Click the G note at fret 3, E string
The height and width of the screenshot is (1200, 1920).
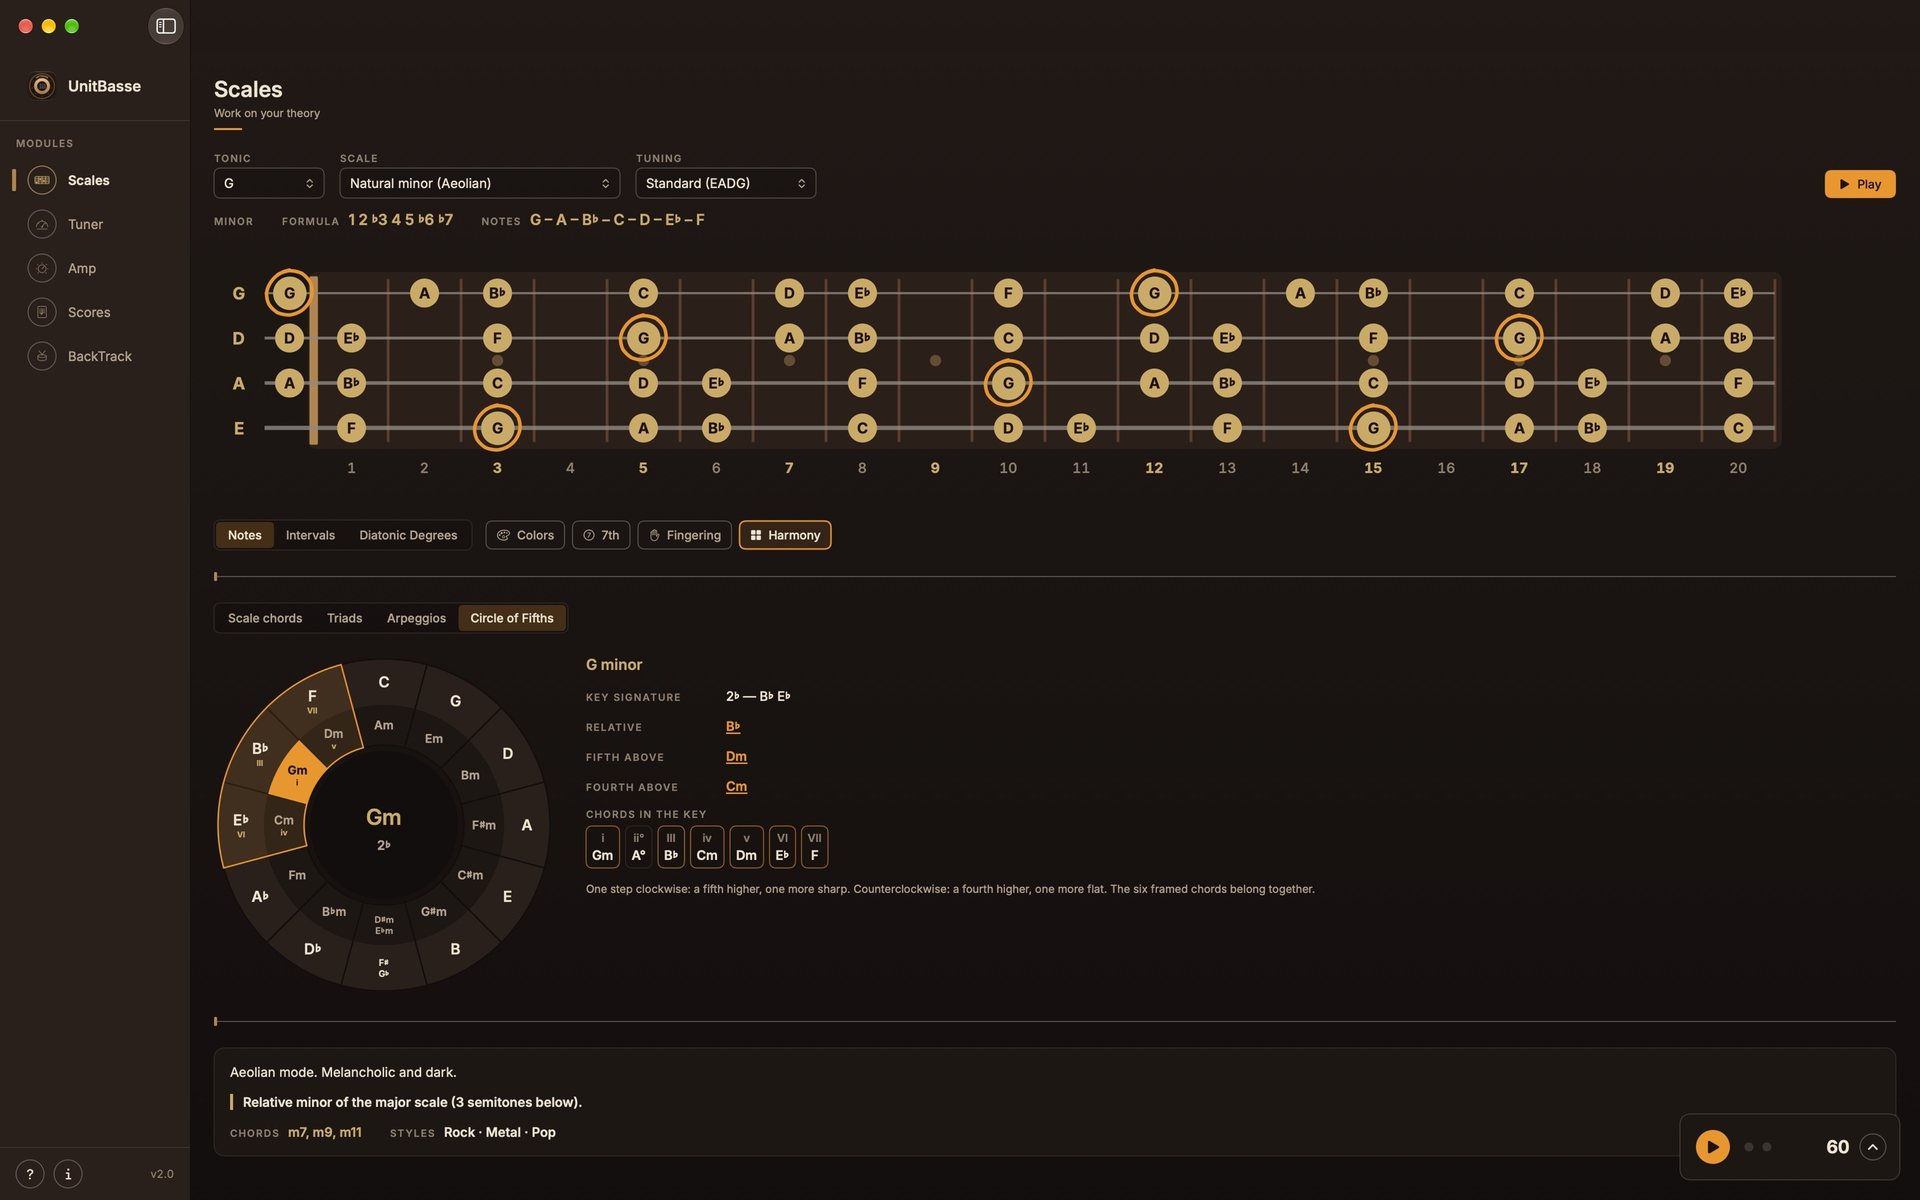pyautogui.click(x=497, y=428)
